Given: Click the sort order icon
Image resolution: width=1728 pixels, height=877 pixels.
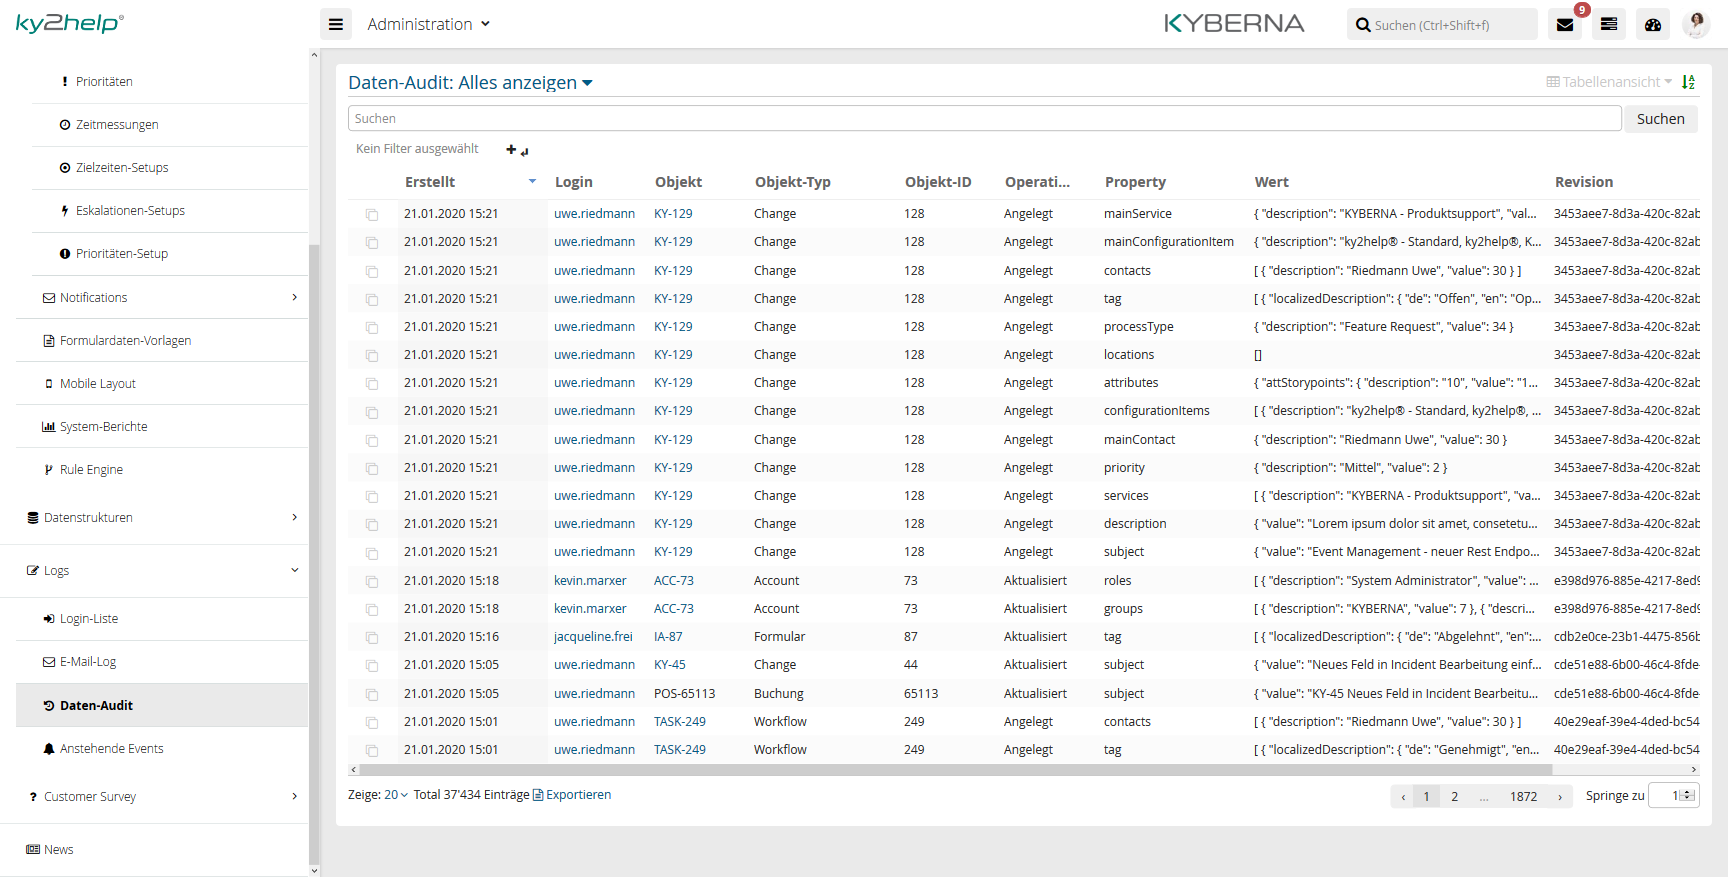Looking at the screenshot, I should [x=1688, y=82].
